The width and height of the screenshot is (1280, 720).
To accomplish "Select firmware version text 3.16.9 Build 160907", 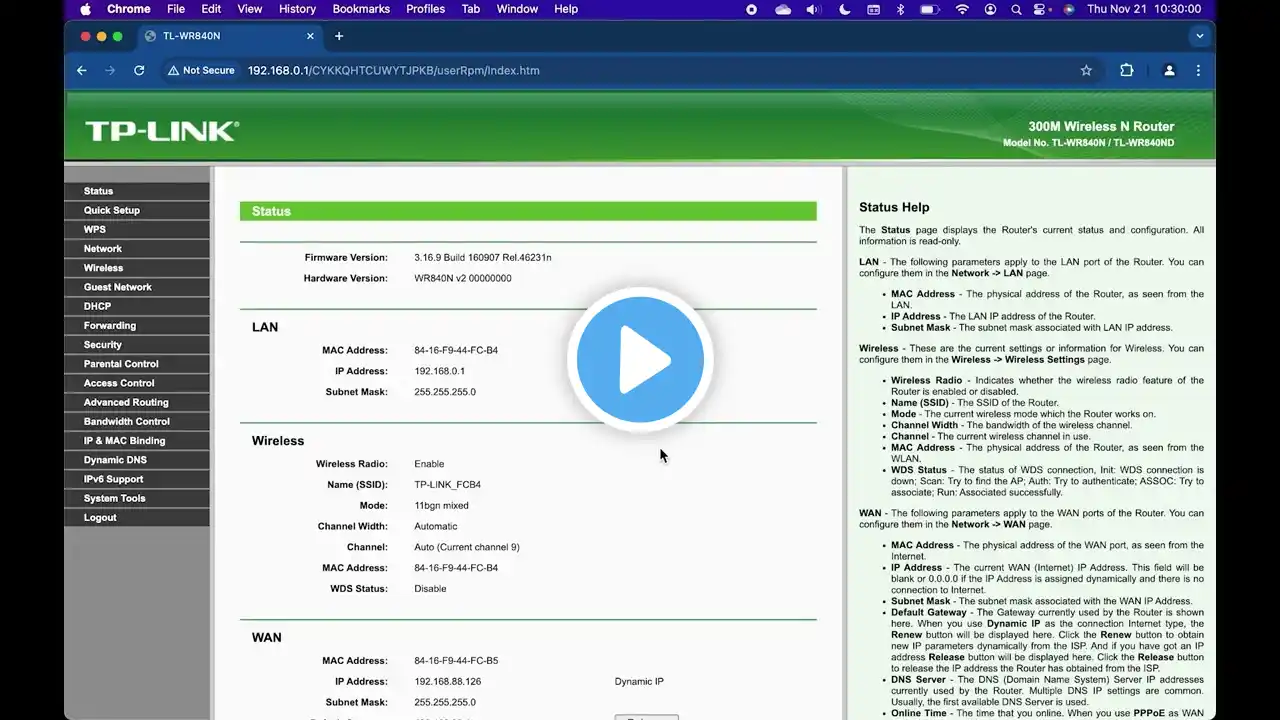I will 483,258.
